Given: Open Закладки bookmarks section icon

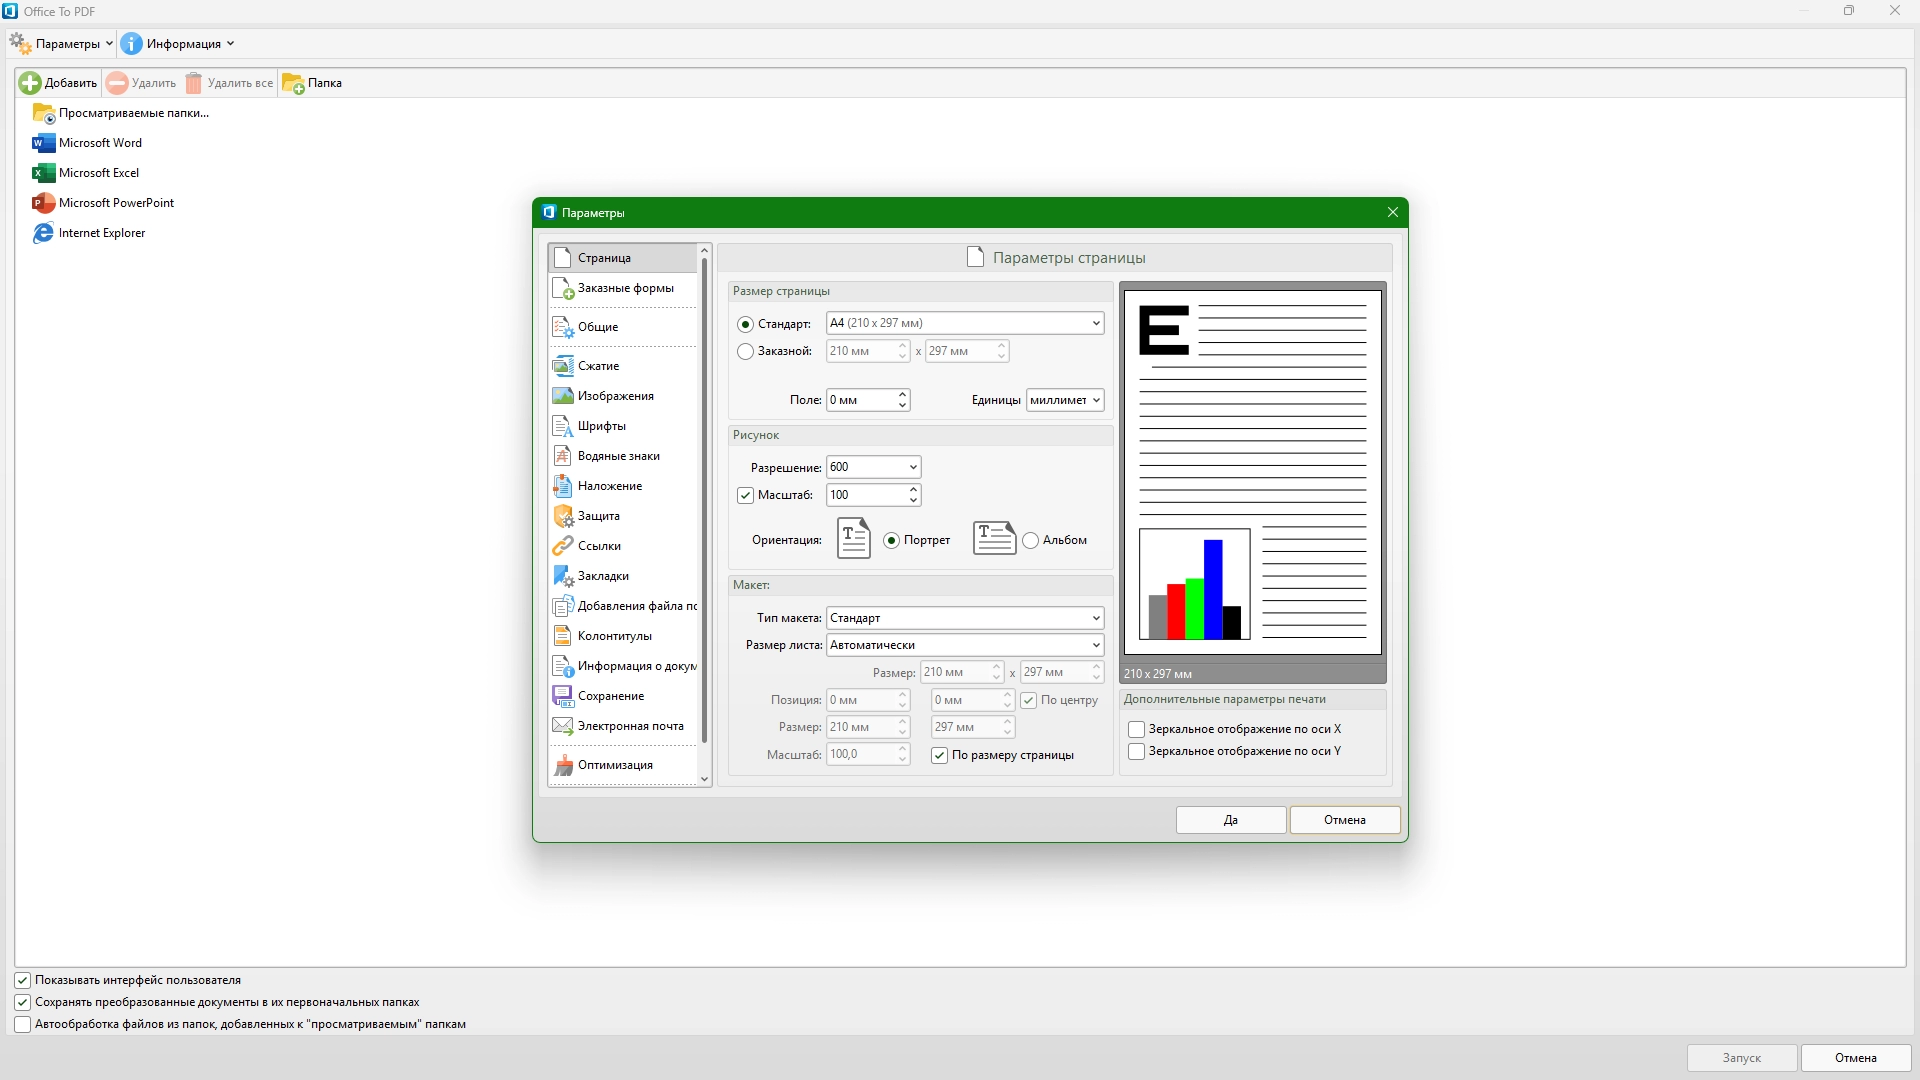Looking at the screenshot, I should pos(563,576).
